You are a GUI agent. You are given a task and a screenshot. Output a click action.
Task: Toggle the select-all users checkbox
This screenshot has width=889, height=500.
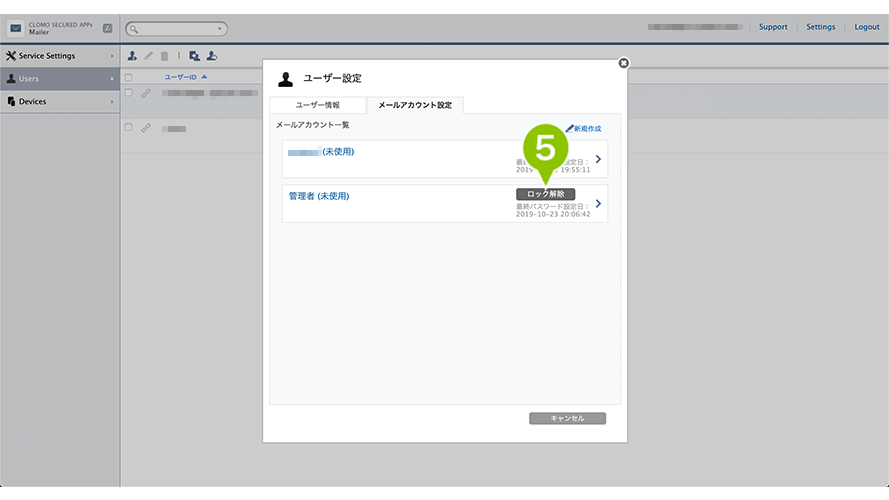pyautogui.click(x=129, y=77)
